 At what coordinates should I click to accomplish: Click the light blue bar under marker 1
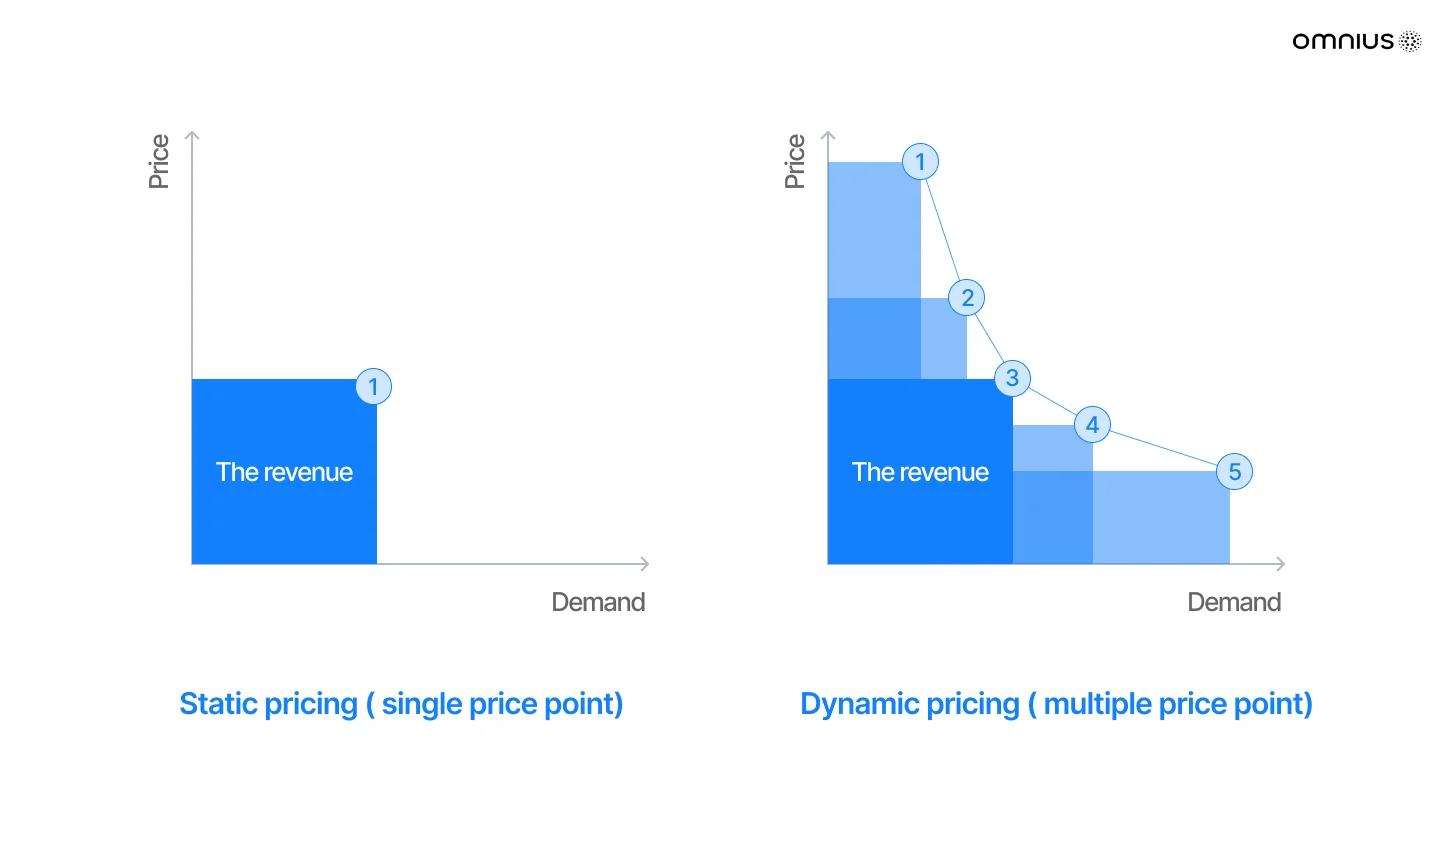coord(874,230)
